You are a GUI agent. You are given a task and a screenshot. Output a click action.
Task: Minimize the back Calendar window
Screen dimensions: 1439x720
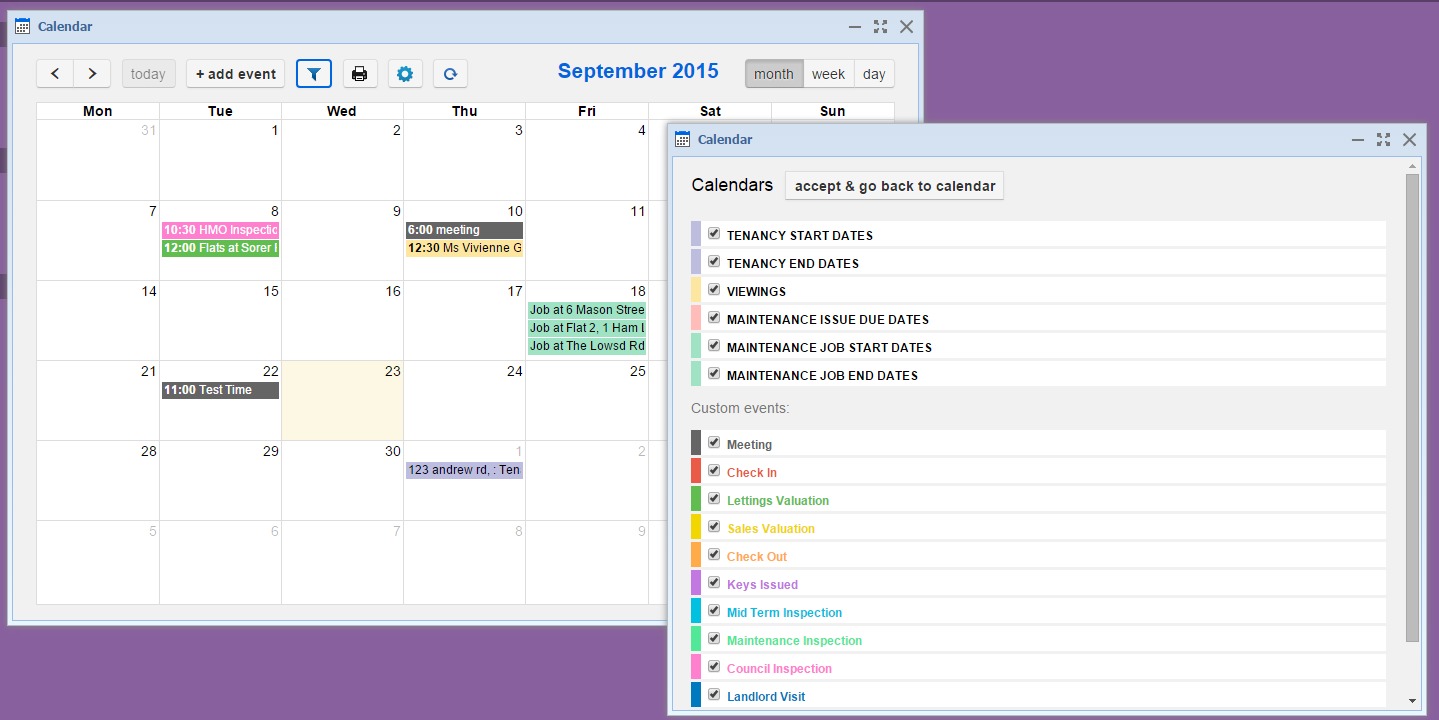click(855, 27)
